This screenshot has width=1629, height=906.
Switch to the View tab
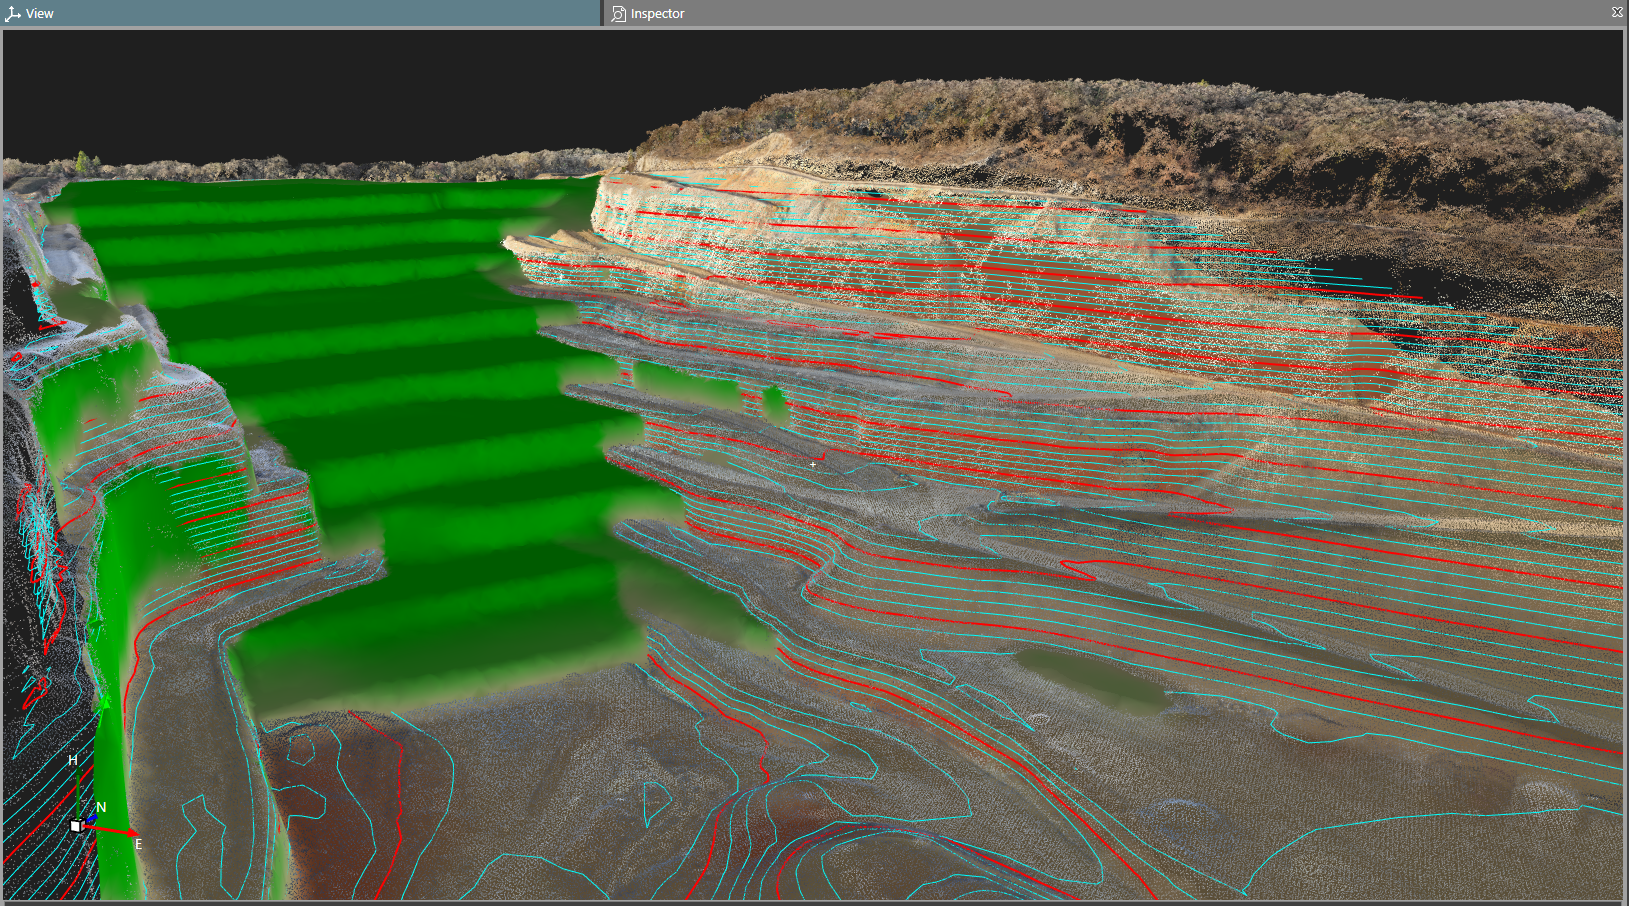pos(39,14)
